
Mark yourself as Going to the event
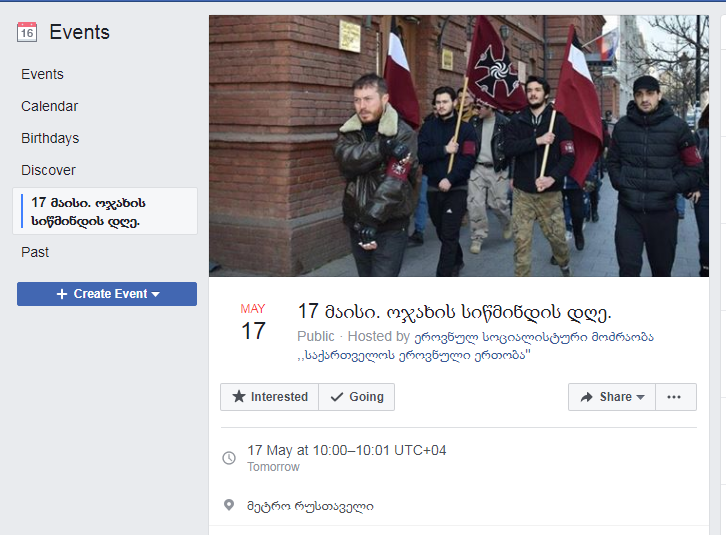(x=357, y=397)
